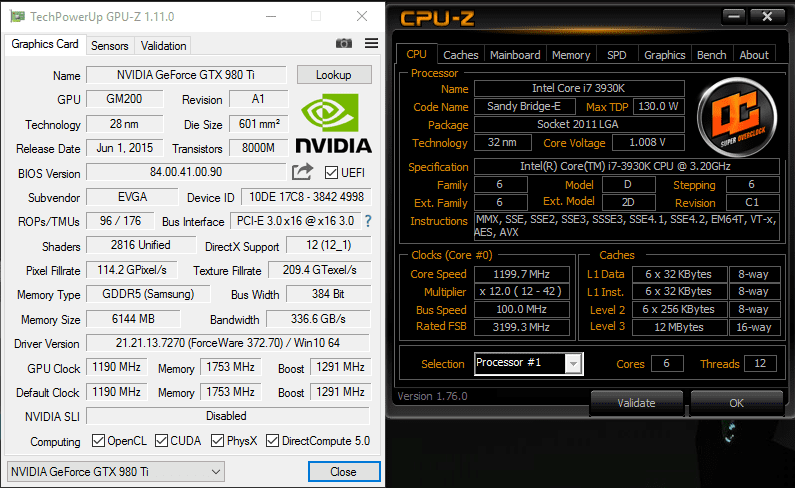The height and width of the screenshot is (488, 795).
Task: Minimize the GPU-Z window
Action: (271, 16)
